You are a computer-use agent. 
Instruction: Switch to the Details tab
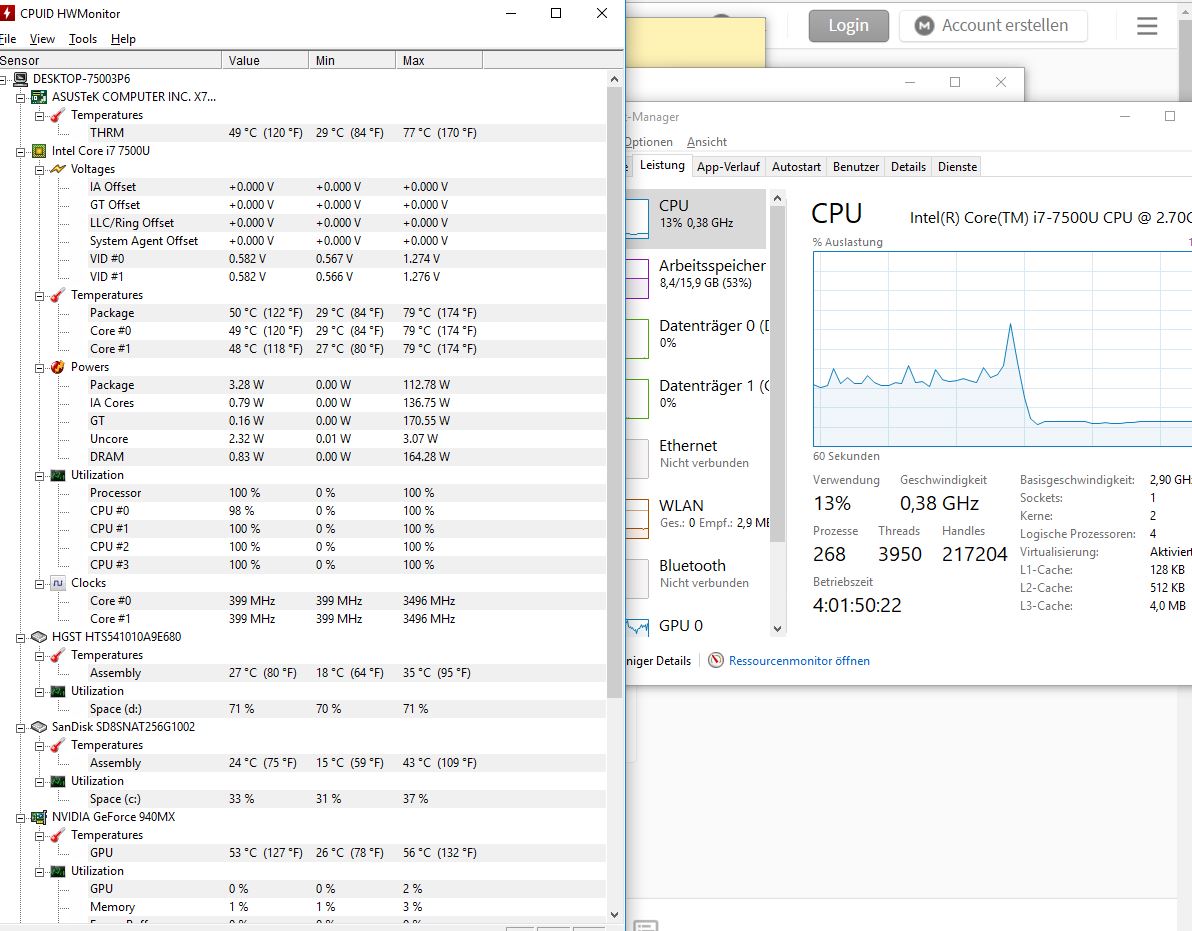(908, 166)
